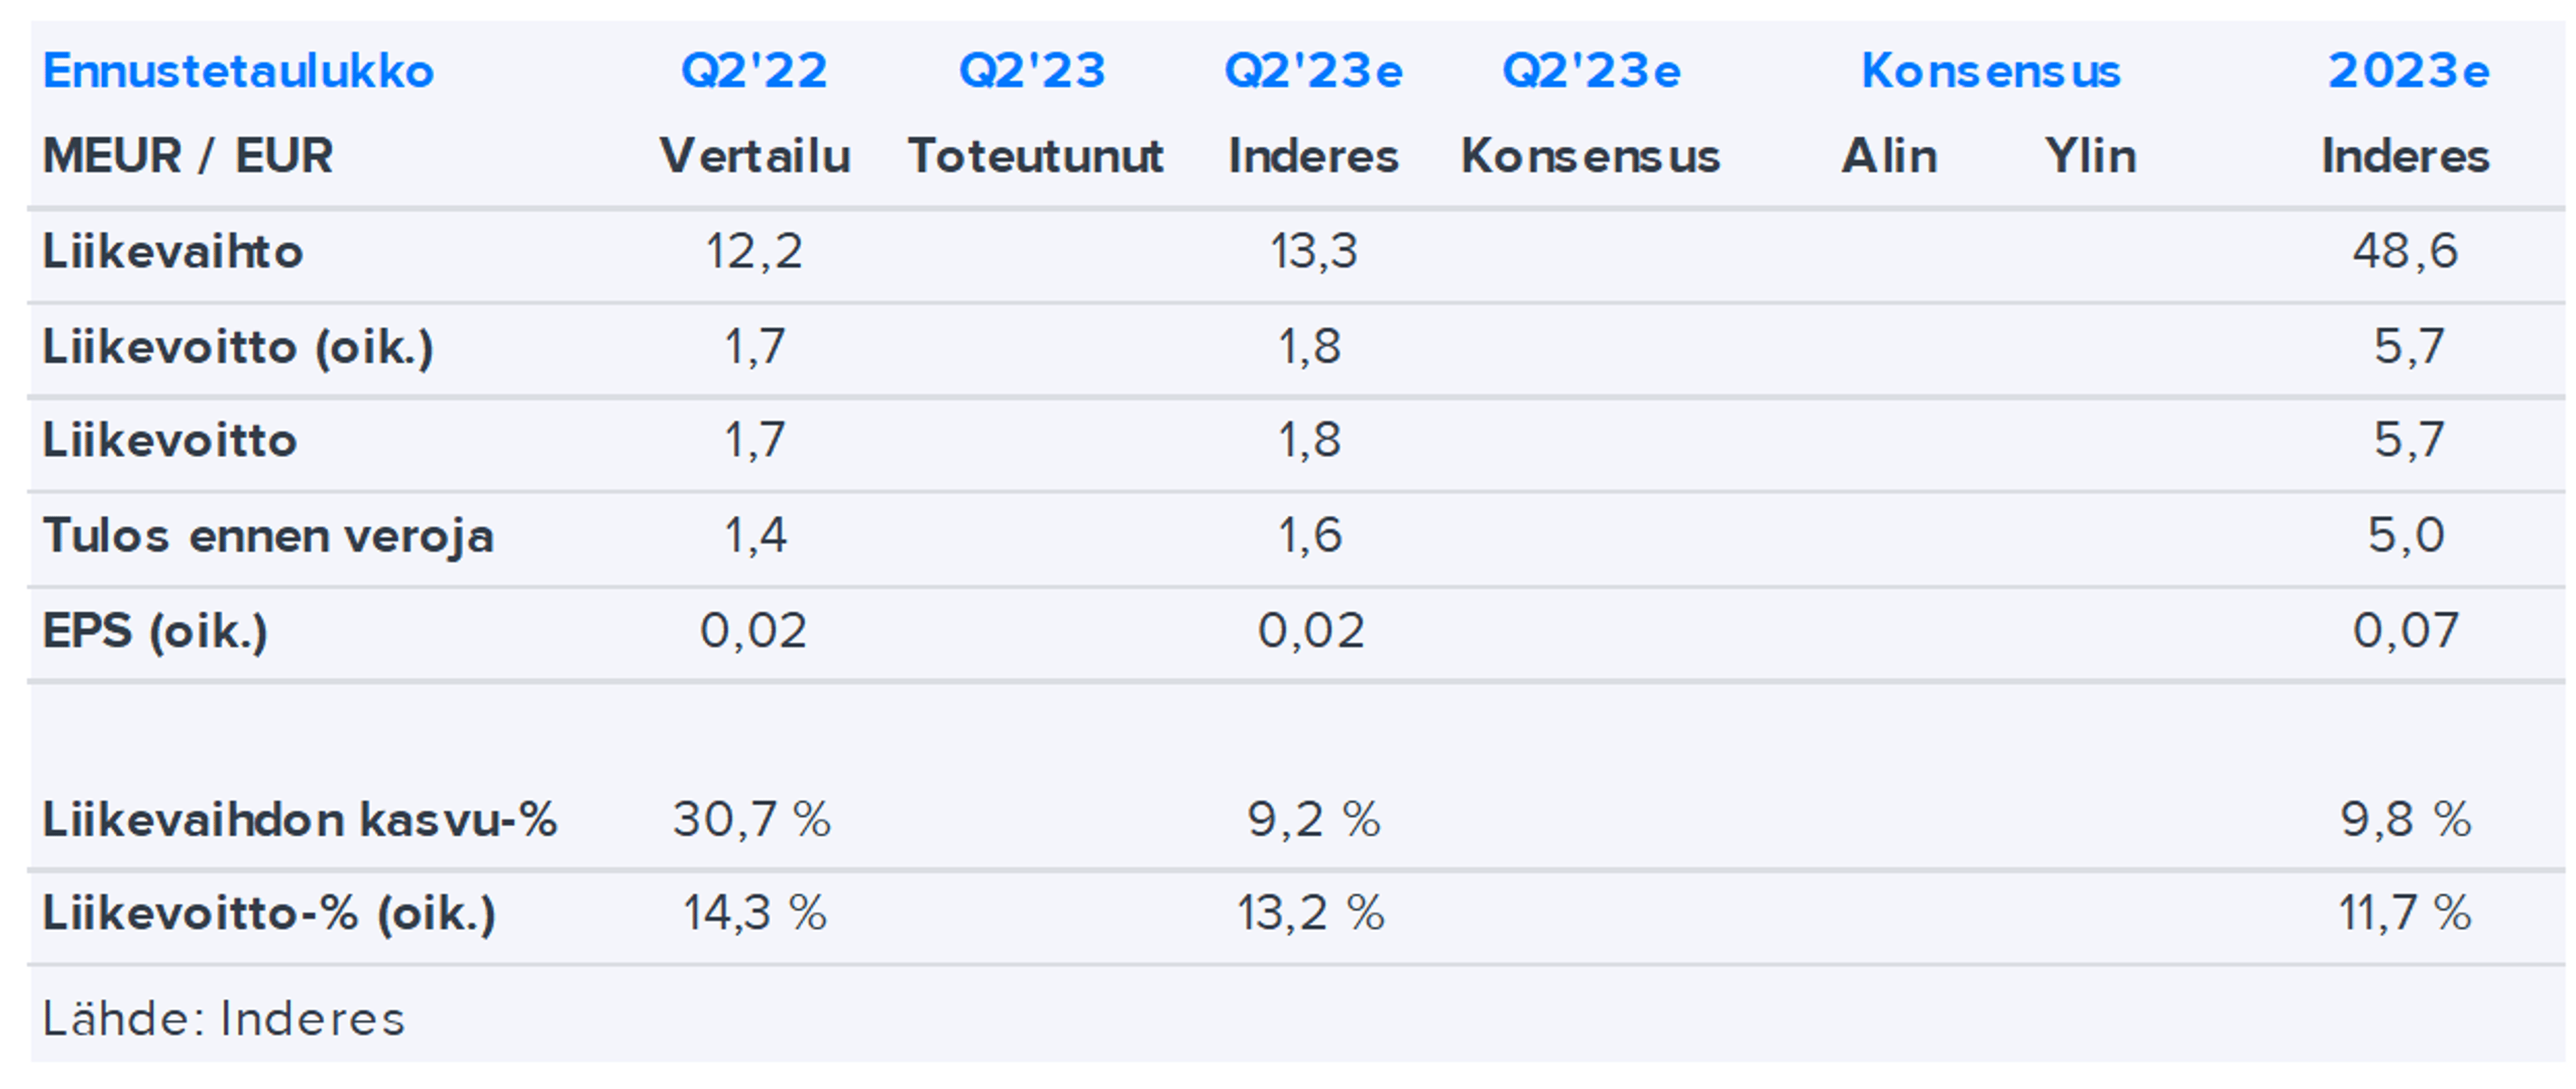Click the EPS (oik.) row label
The image size is (2576, 1089).
[x=155, y=631]
